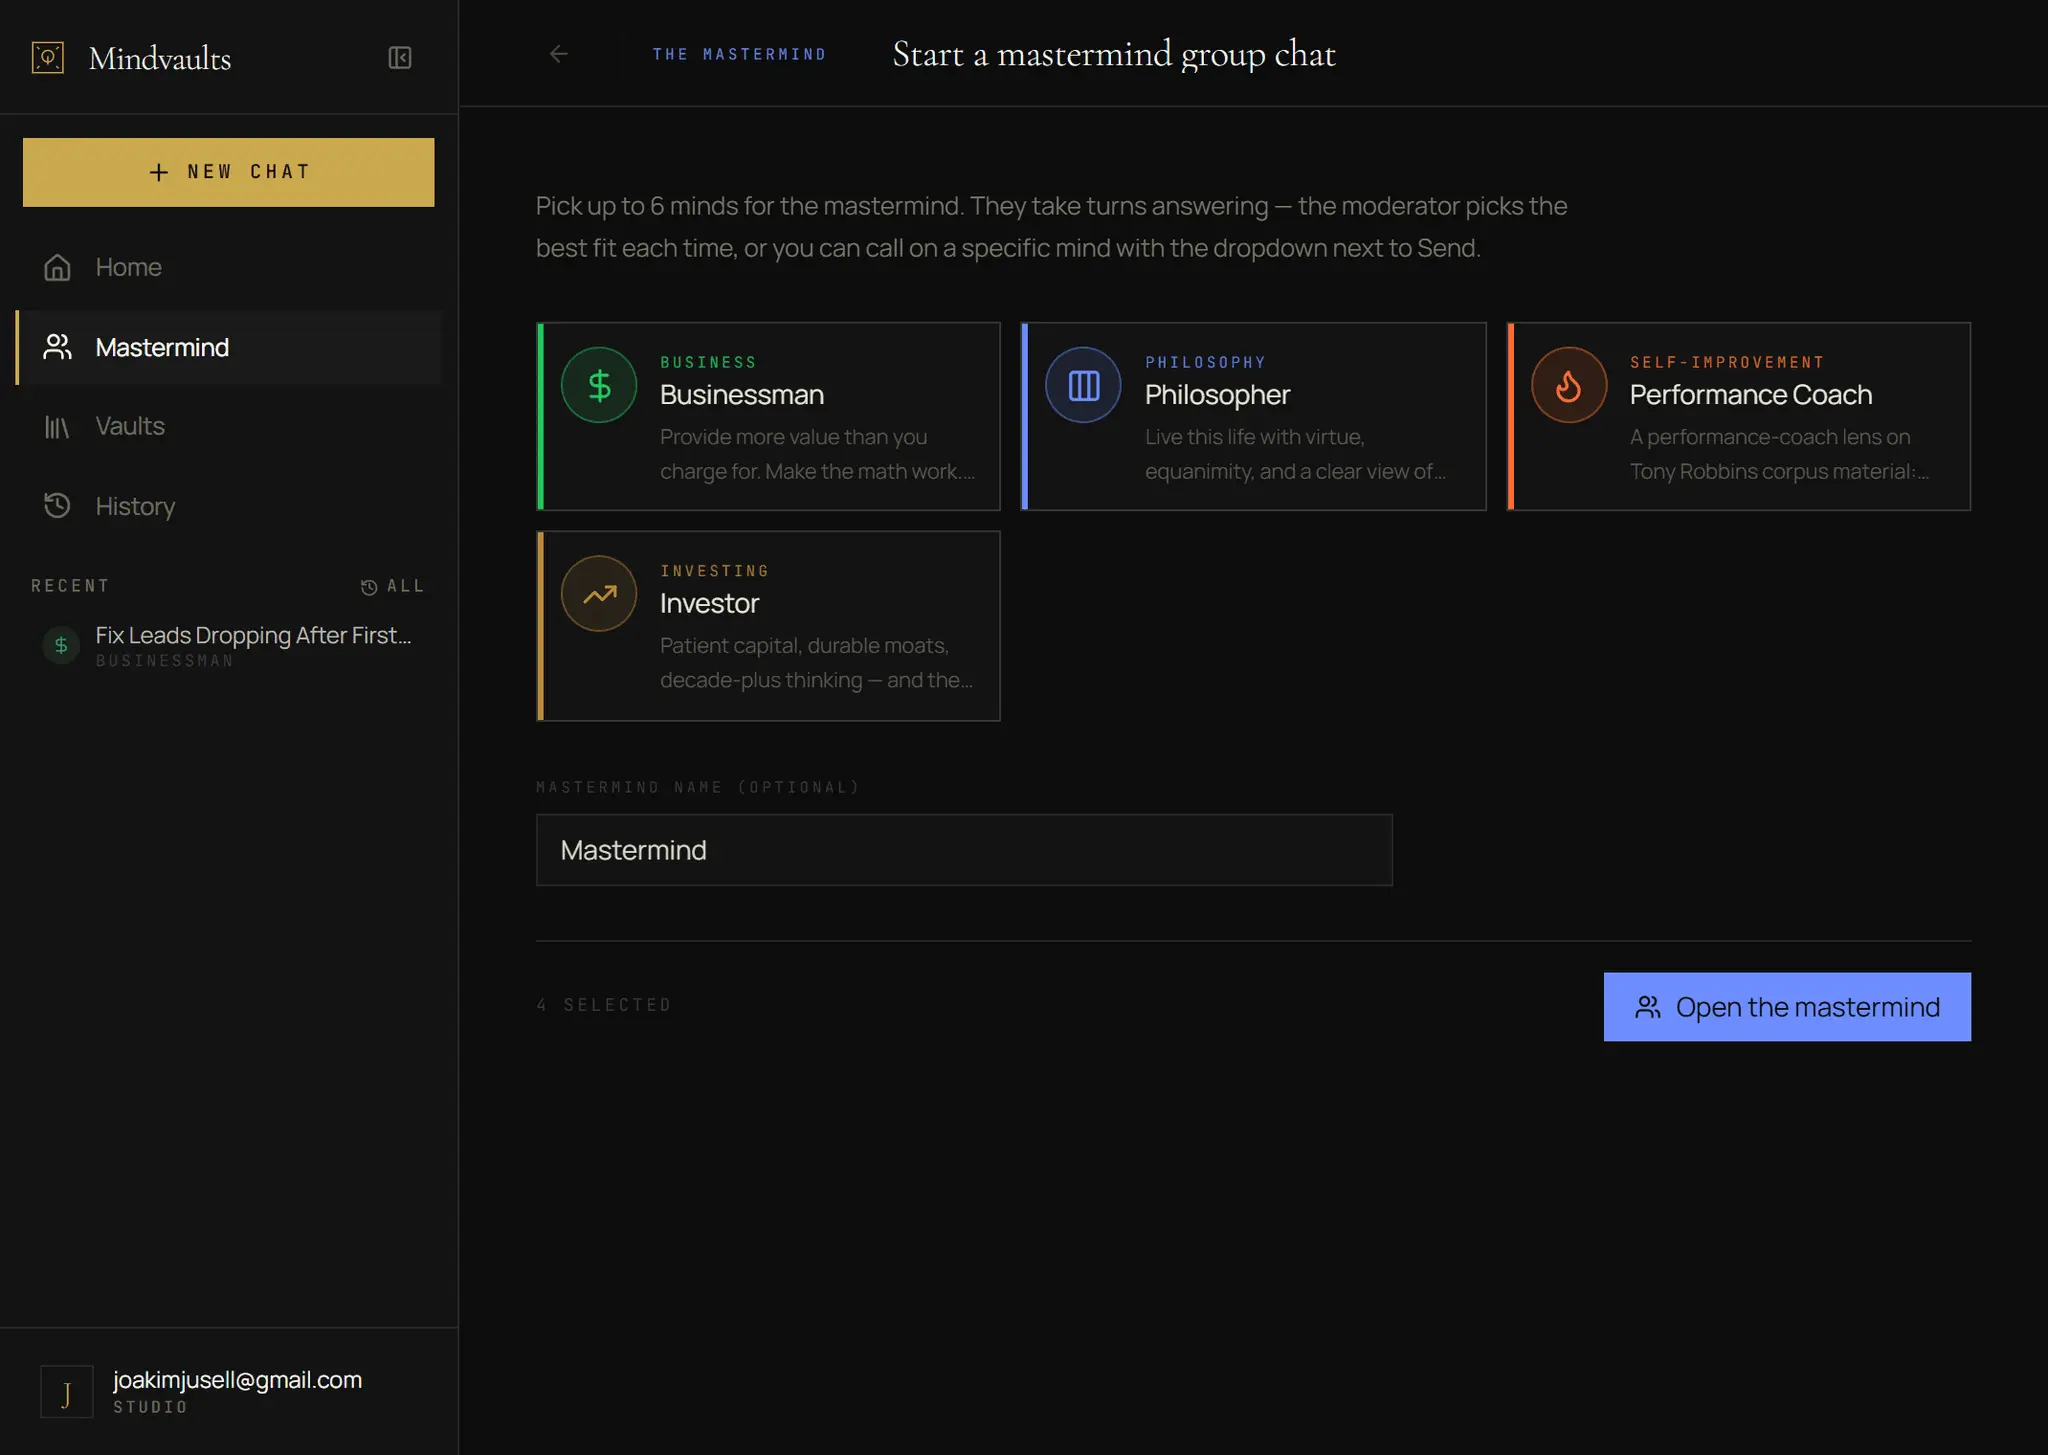2048x1455 pixels.
Task: Click Open the mastermind button
Action: click(1787, 1007)
